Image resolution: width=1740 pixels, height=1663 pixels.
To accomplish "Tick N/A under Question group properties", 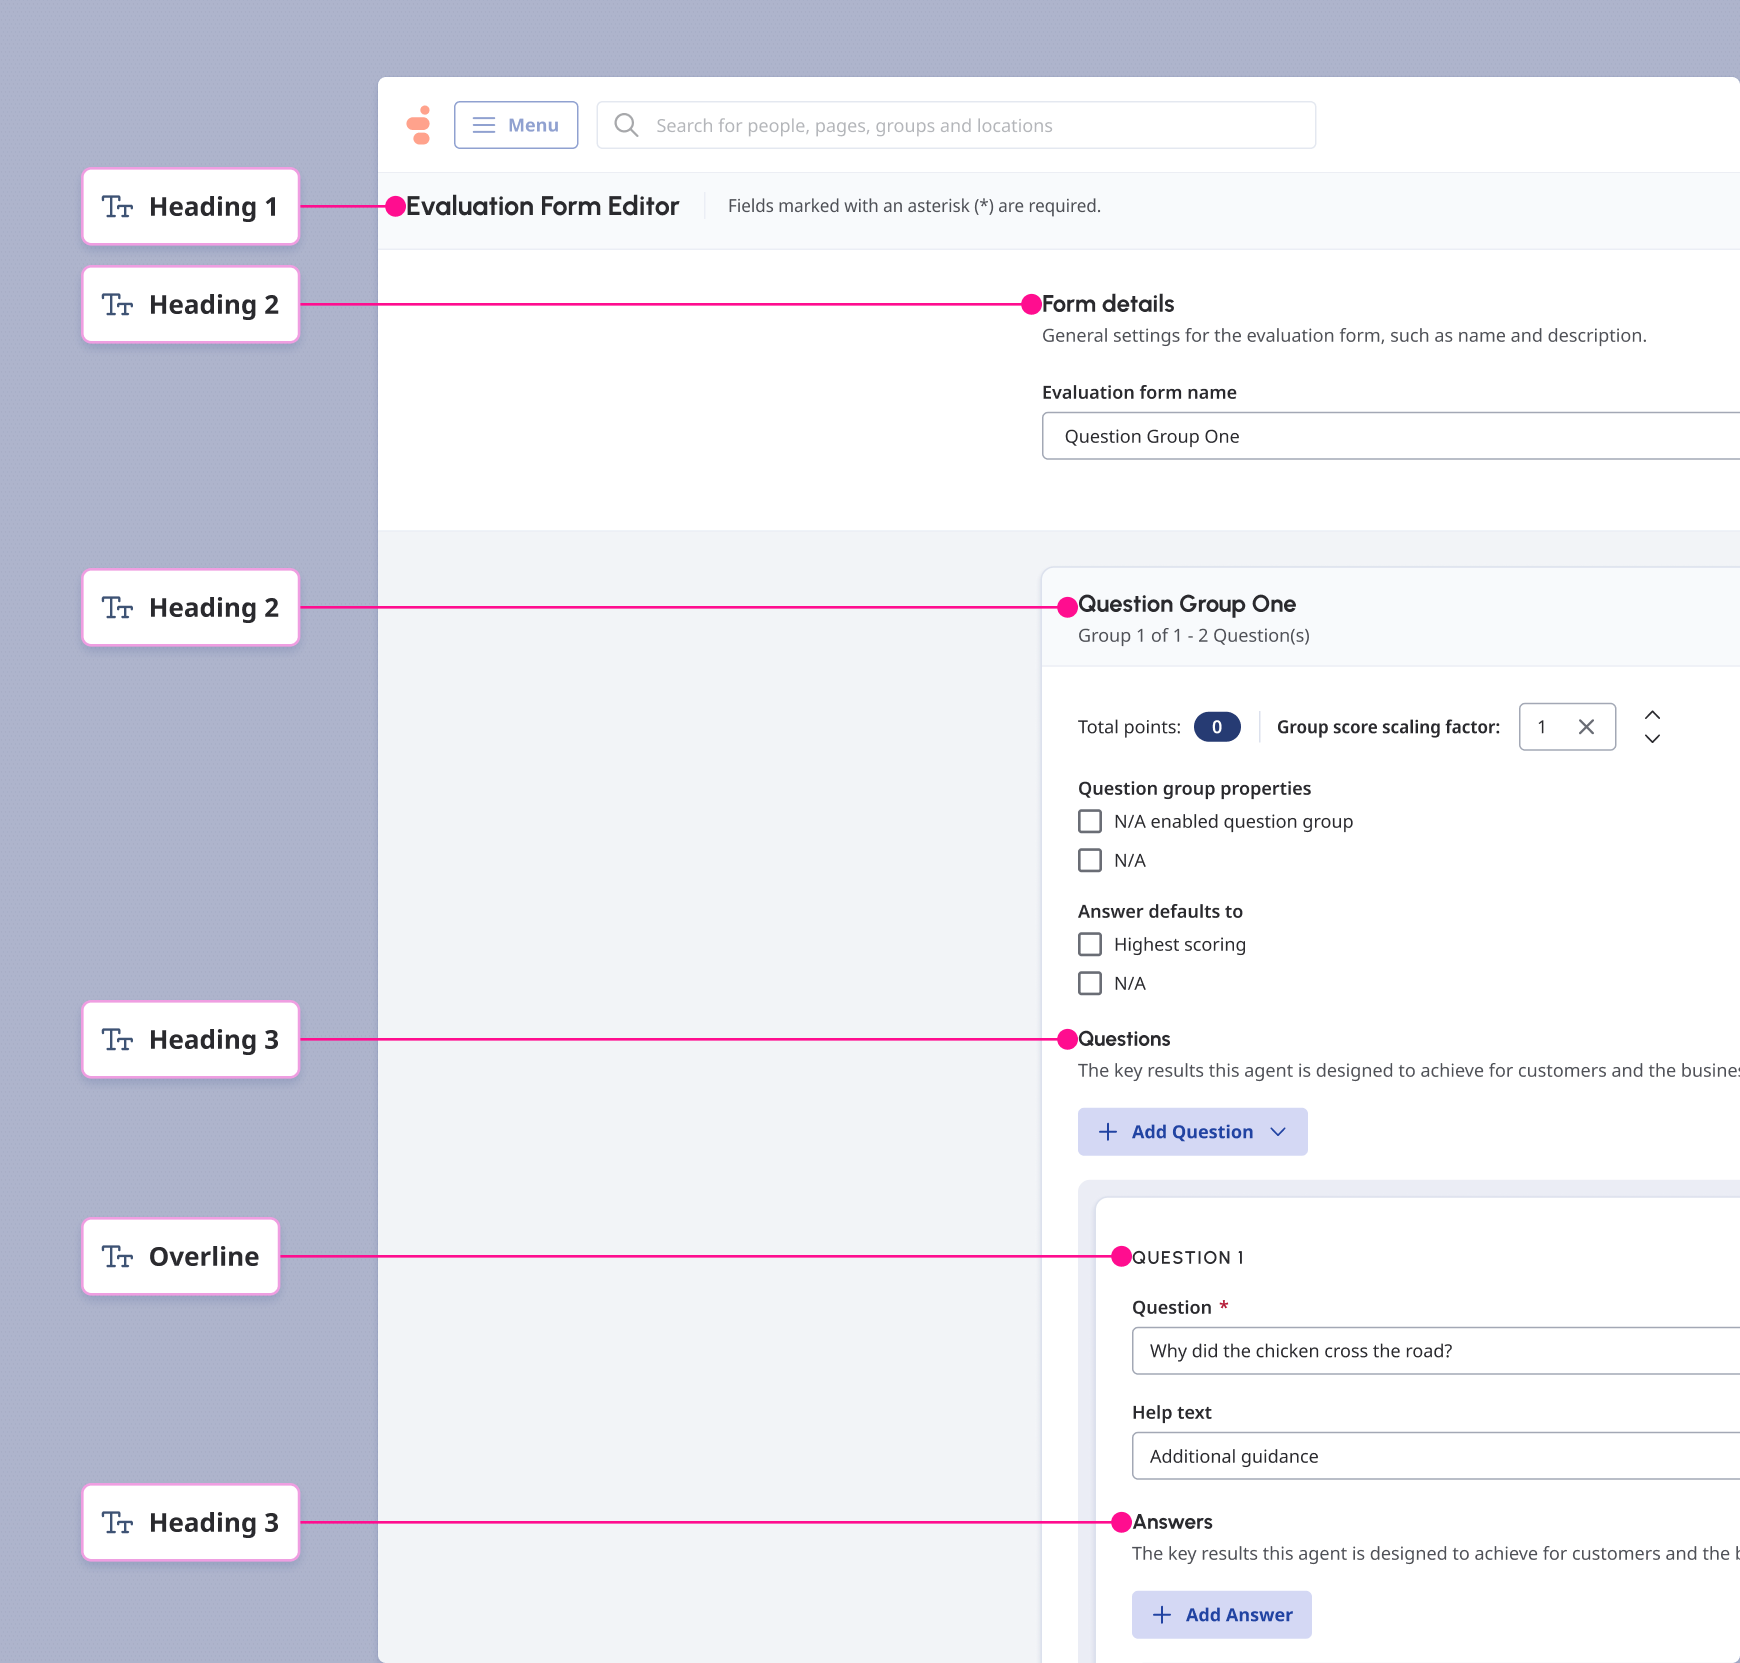I will (1090, 860).
